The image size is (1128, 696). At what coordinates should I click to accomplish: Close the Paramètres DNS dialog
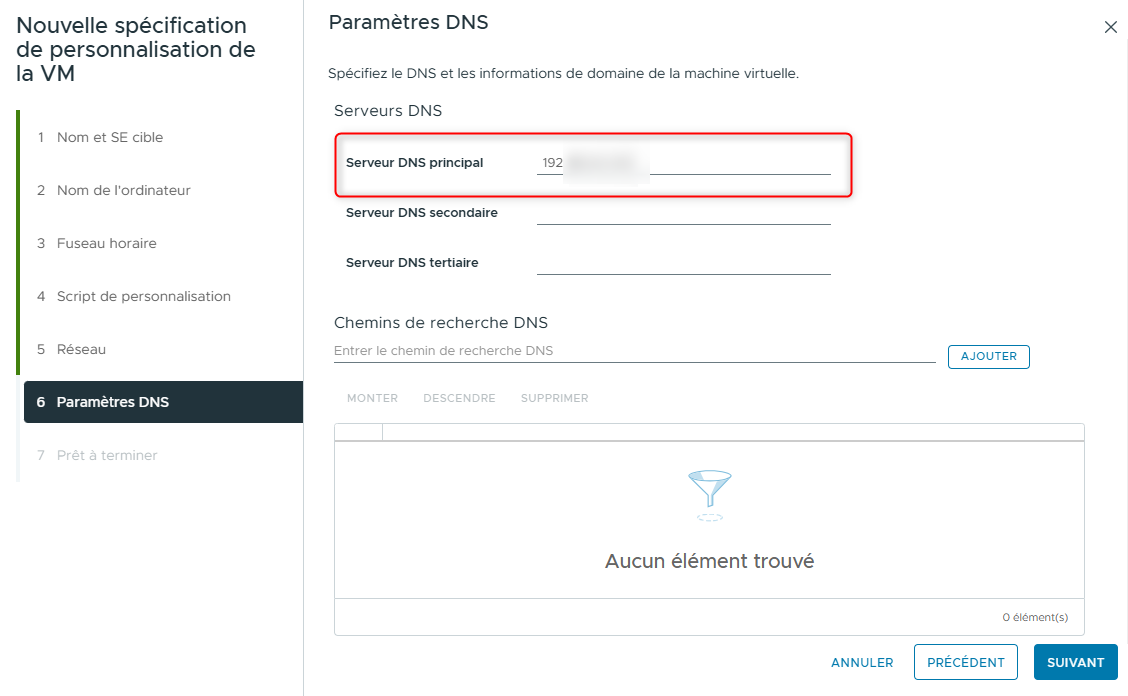click(1110, 27)
